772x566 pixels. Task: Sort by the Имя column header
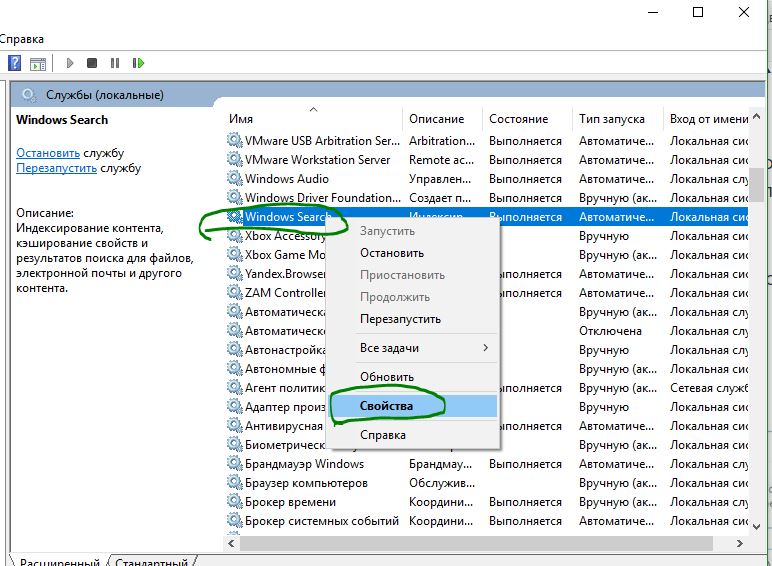pyautogui.click(x=313, y=119)
